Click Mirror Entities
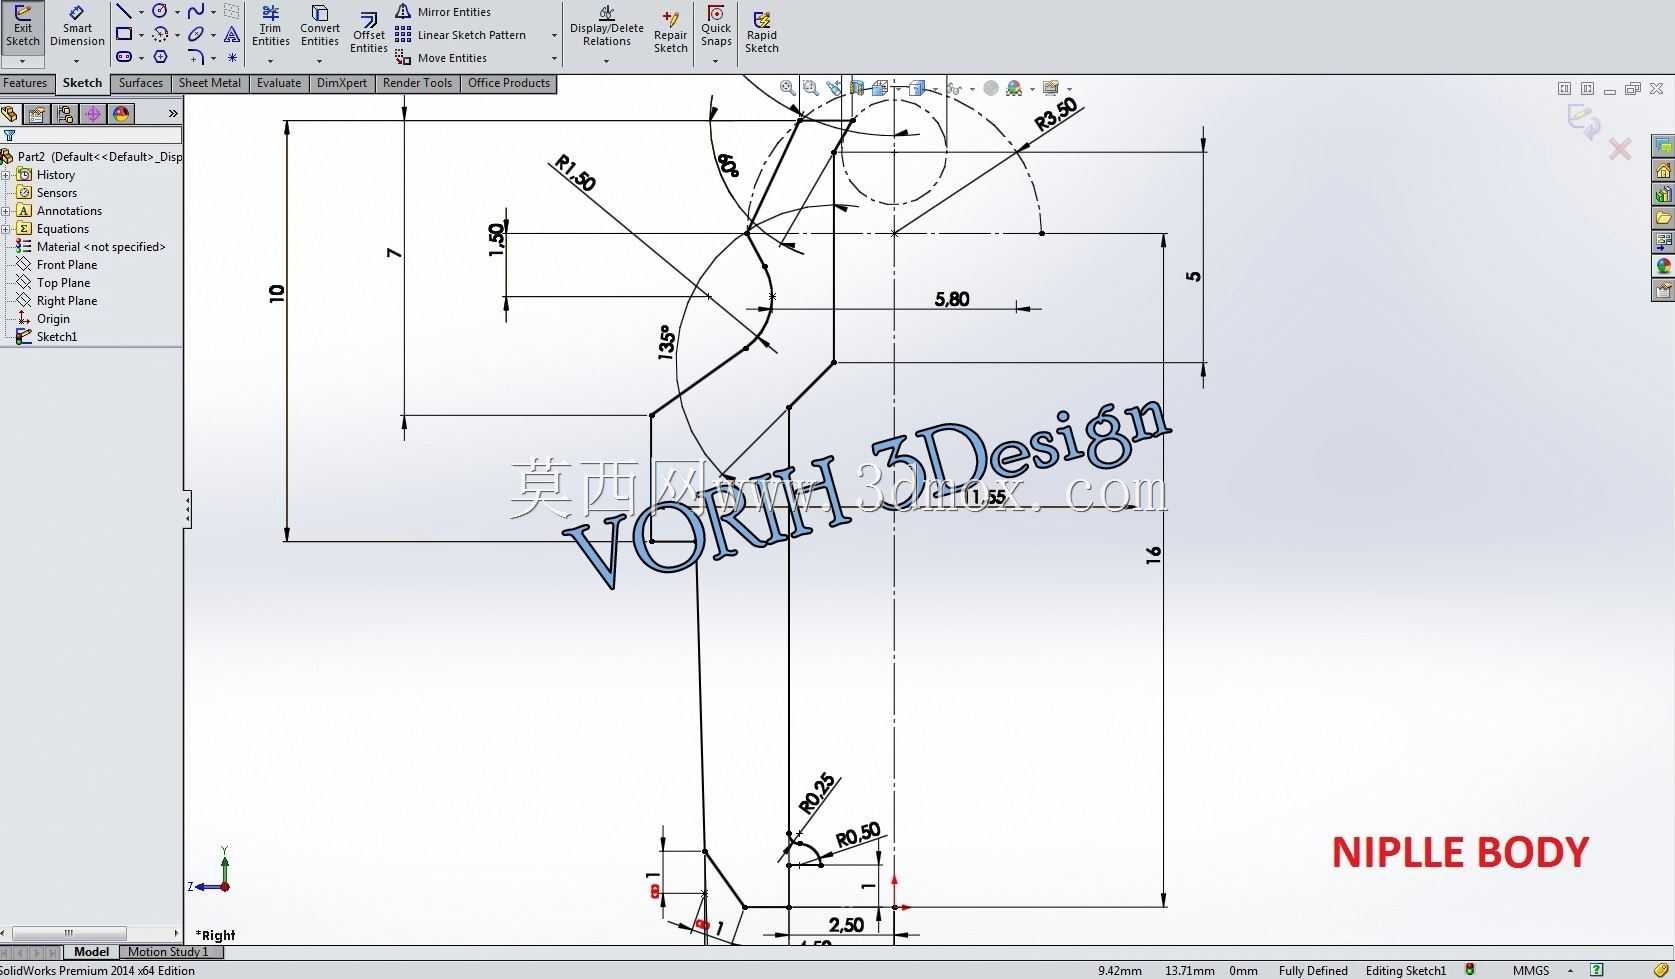 (443, 12)
